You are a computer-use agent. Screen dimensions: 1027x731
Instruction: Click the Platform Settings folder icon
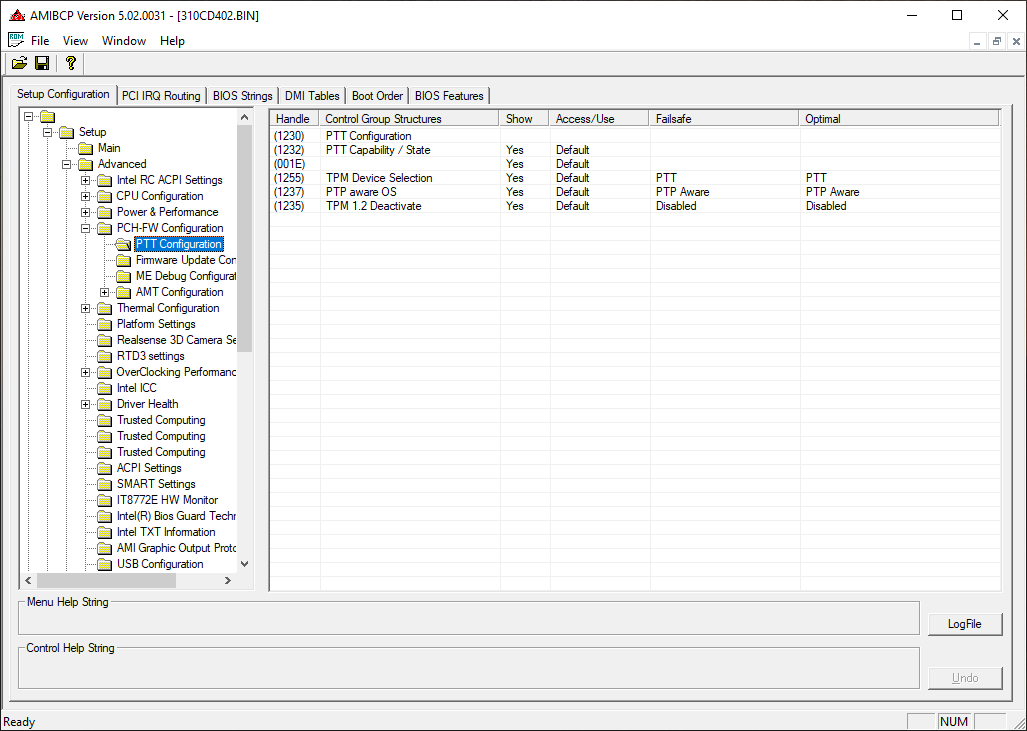click(x=105, y=324)
